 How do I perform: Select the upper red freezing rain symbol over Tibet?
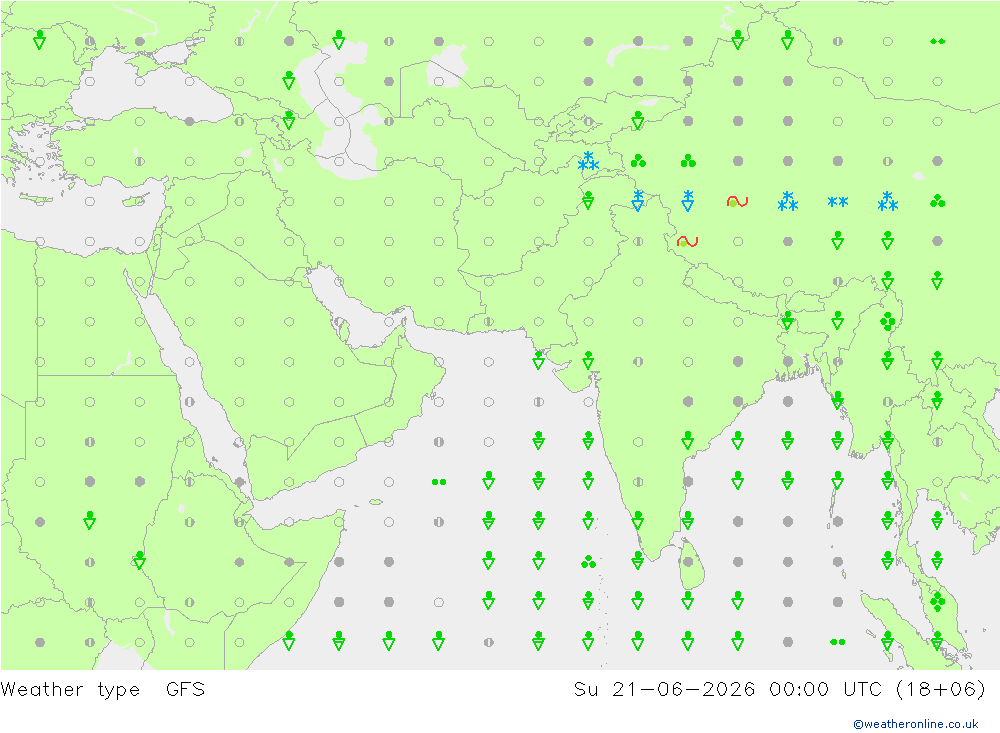point(737,202)
